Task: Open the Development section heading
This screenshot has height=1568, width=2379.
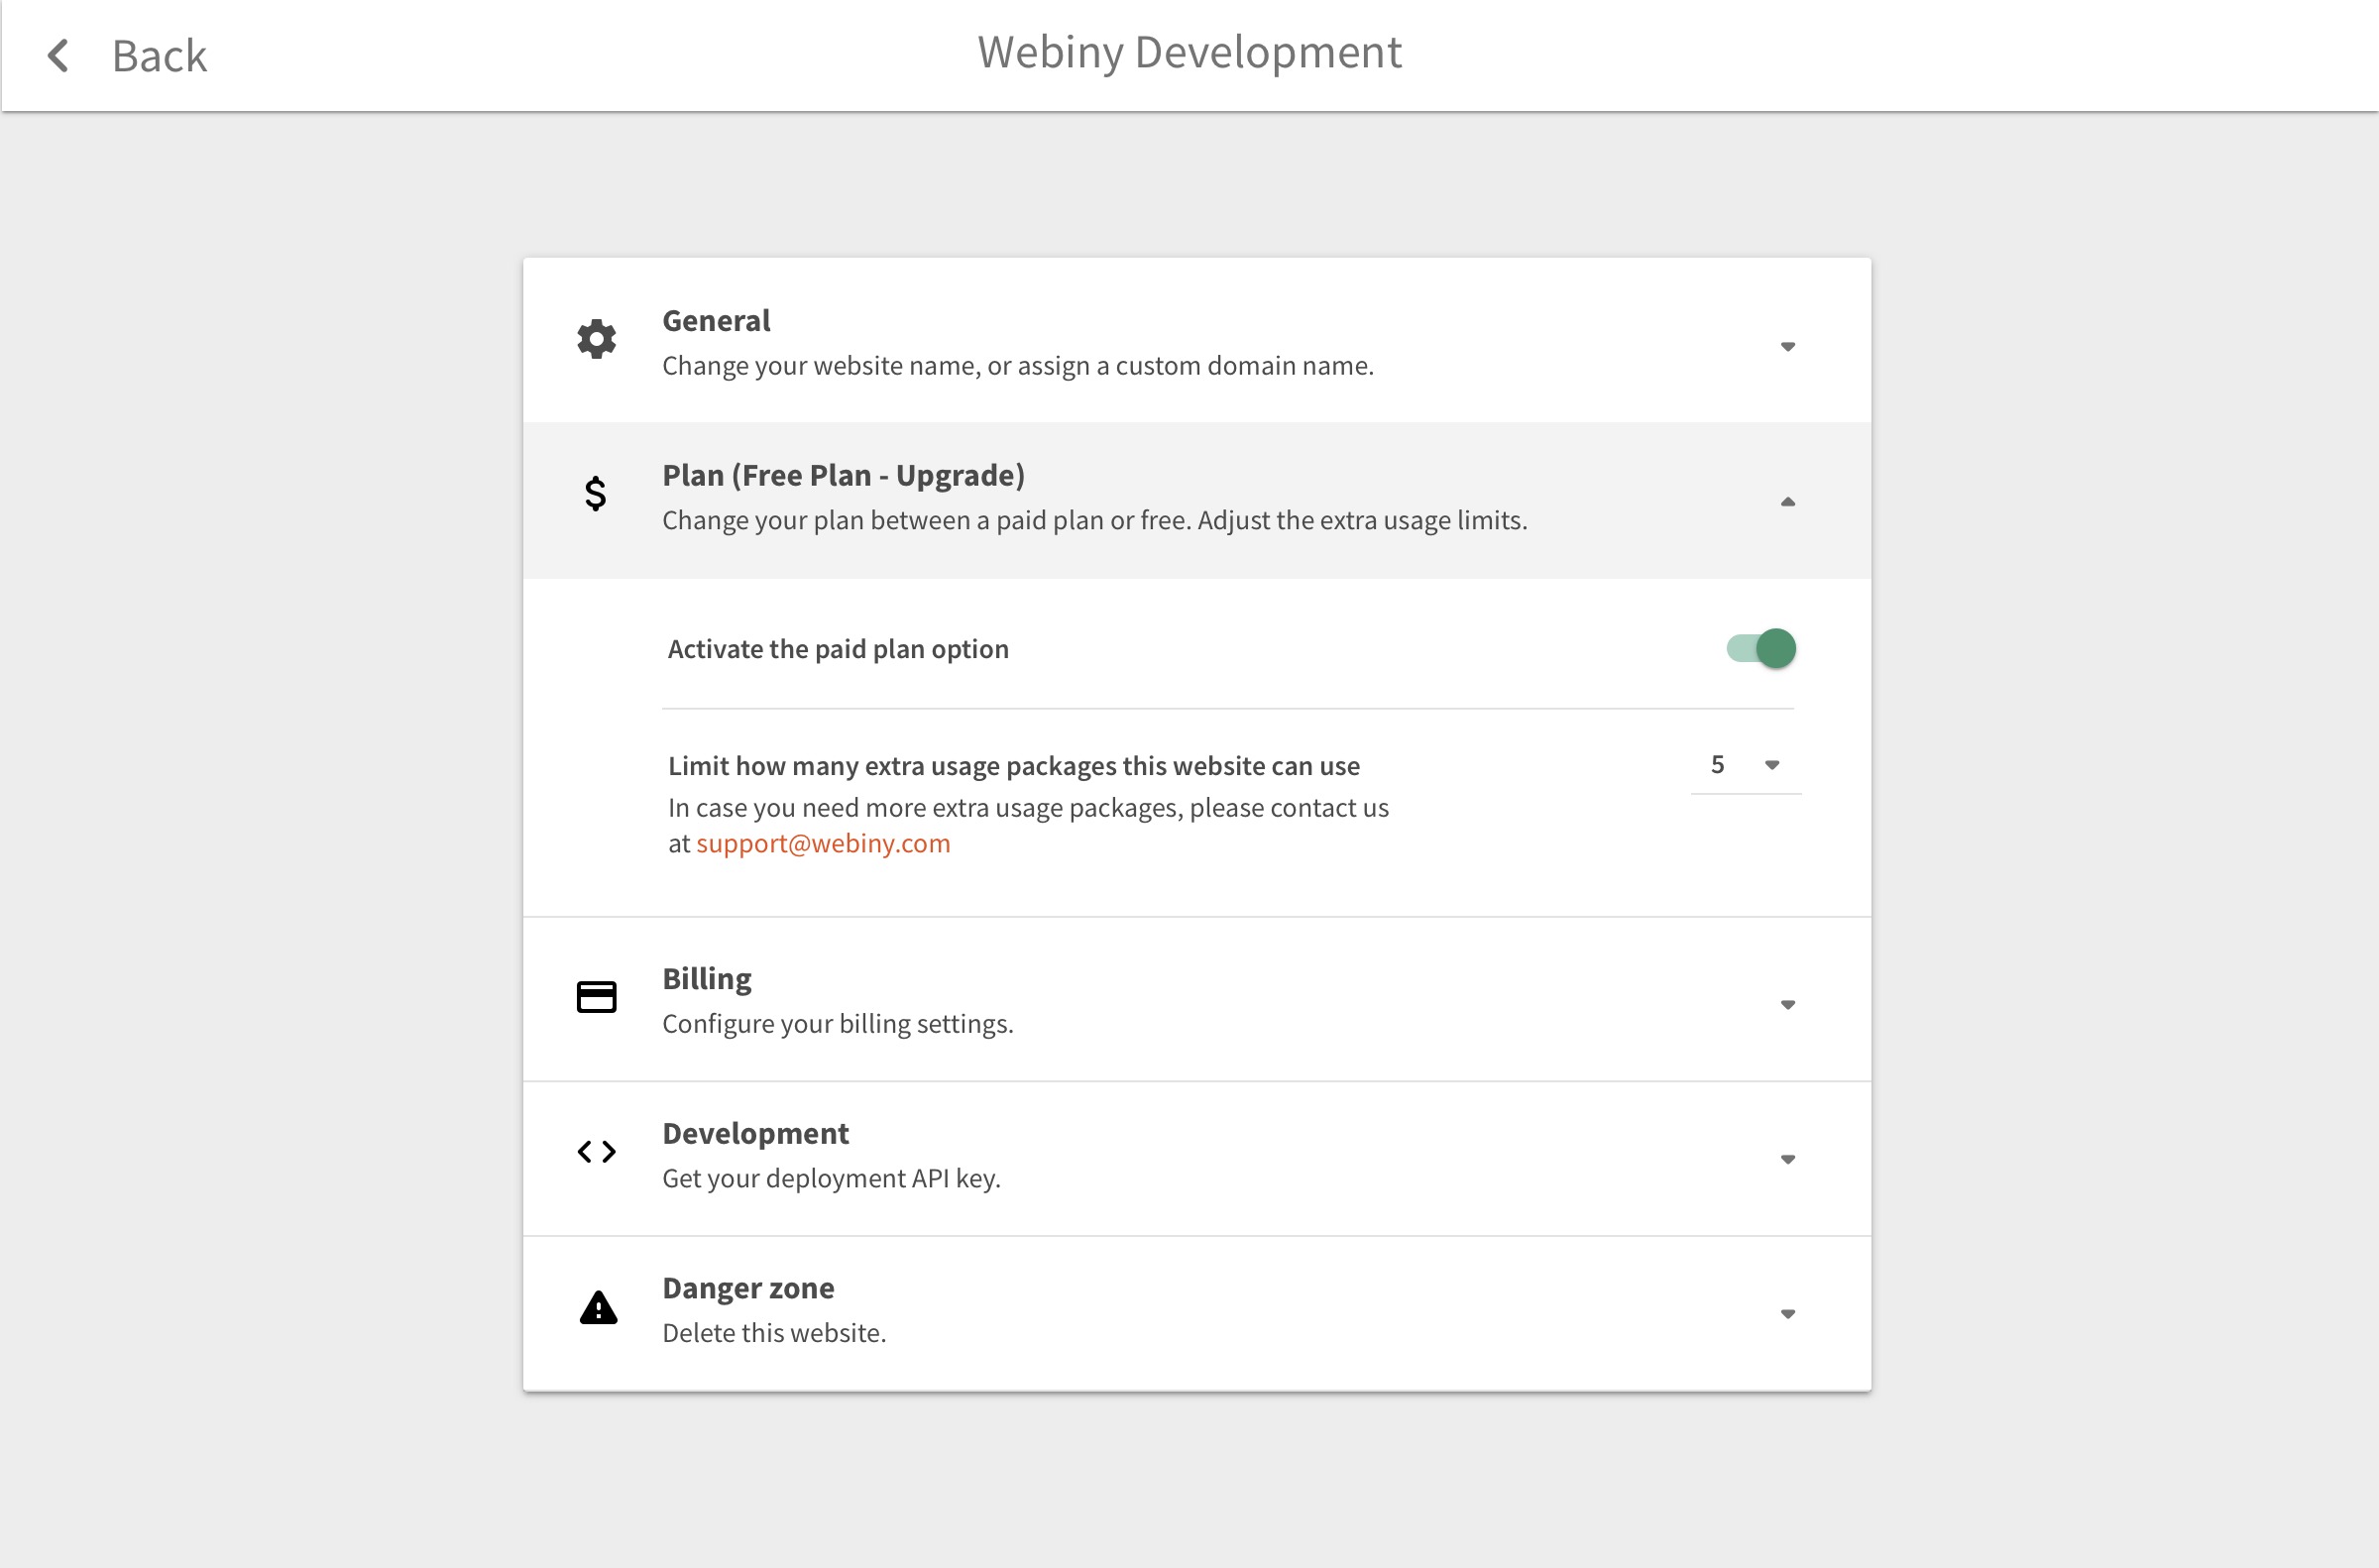Action: 755,1134
